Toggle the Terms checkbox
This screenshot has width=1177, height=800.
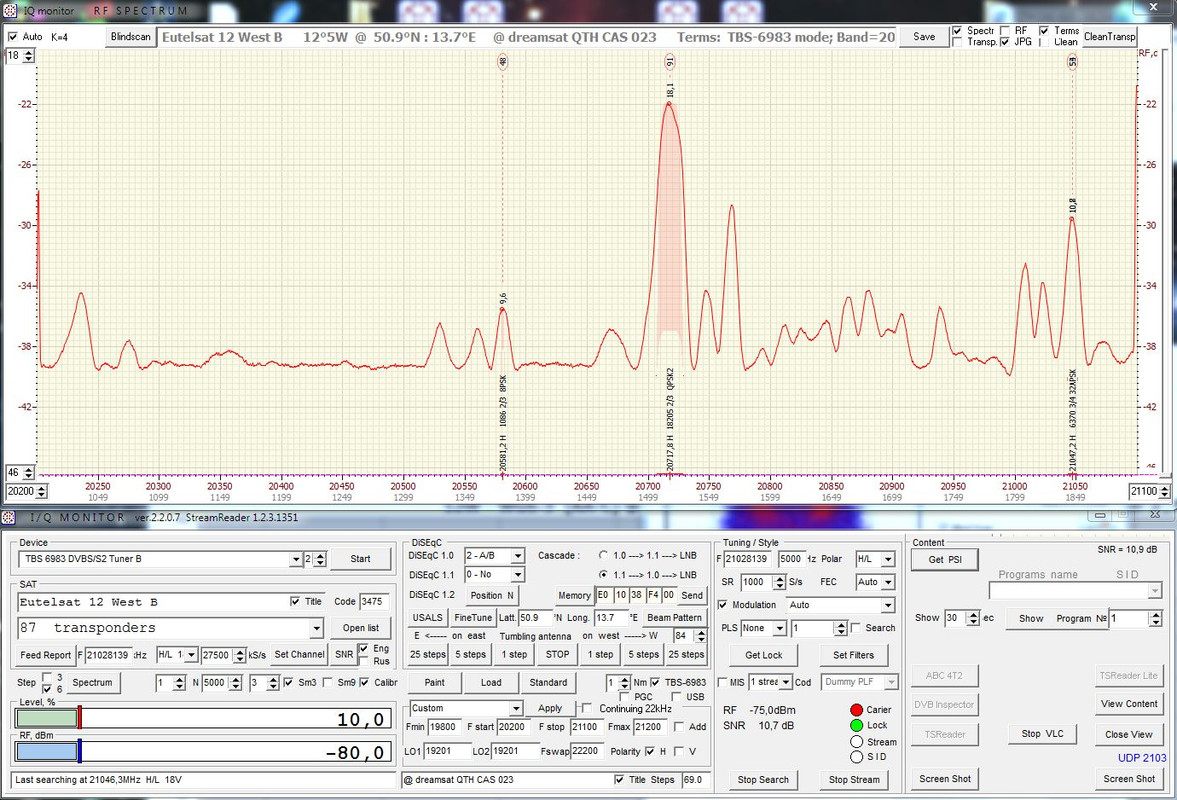(1044, 31)
